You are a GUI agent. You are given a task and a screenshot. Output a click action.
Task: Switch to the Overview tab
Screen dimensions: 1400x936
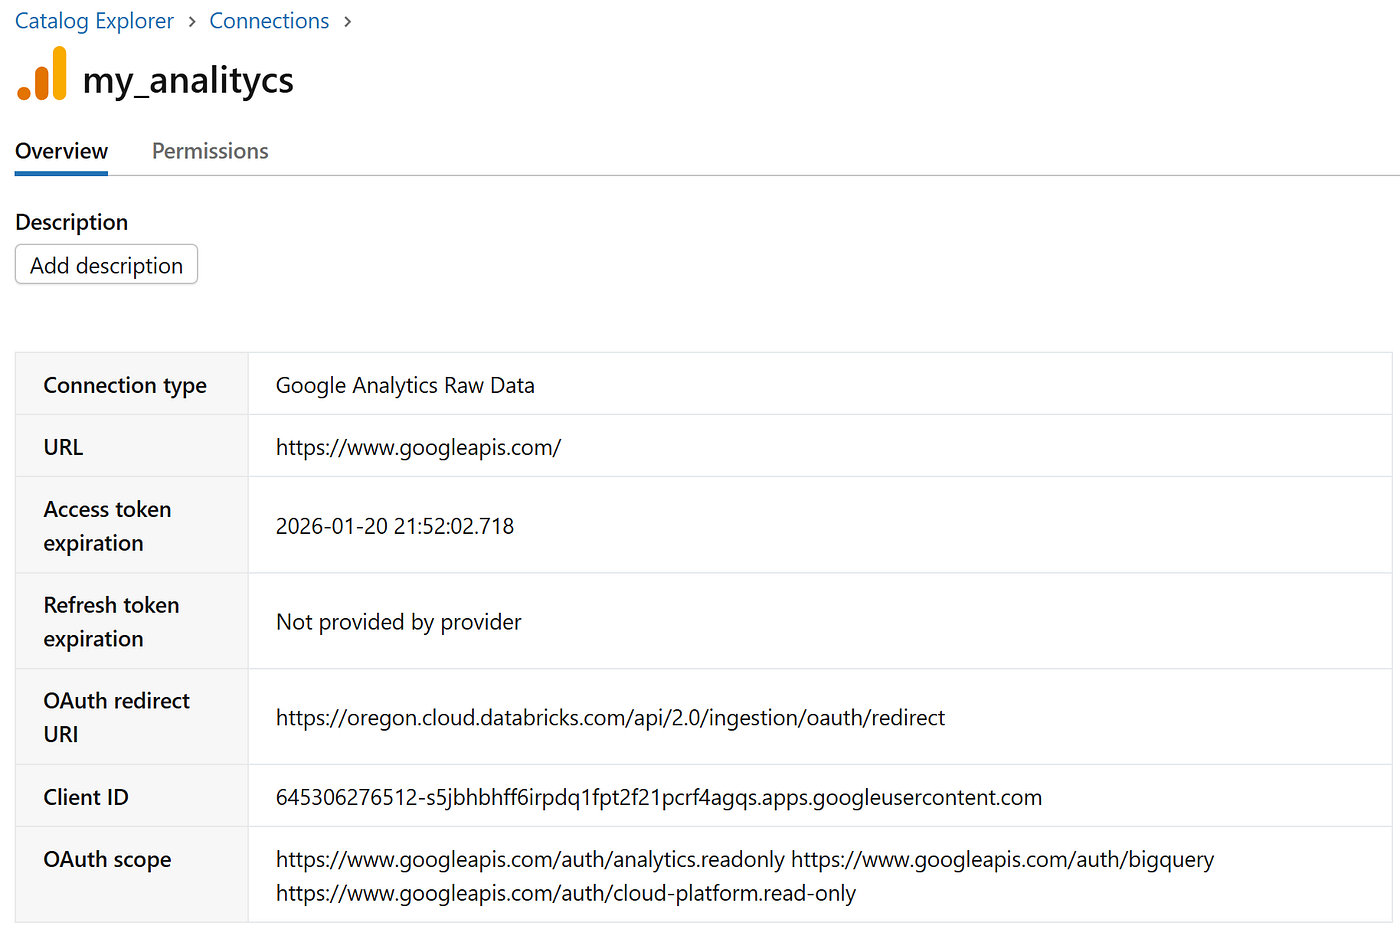[x=61, y=151]
